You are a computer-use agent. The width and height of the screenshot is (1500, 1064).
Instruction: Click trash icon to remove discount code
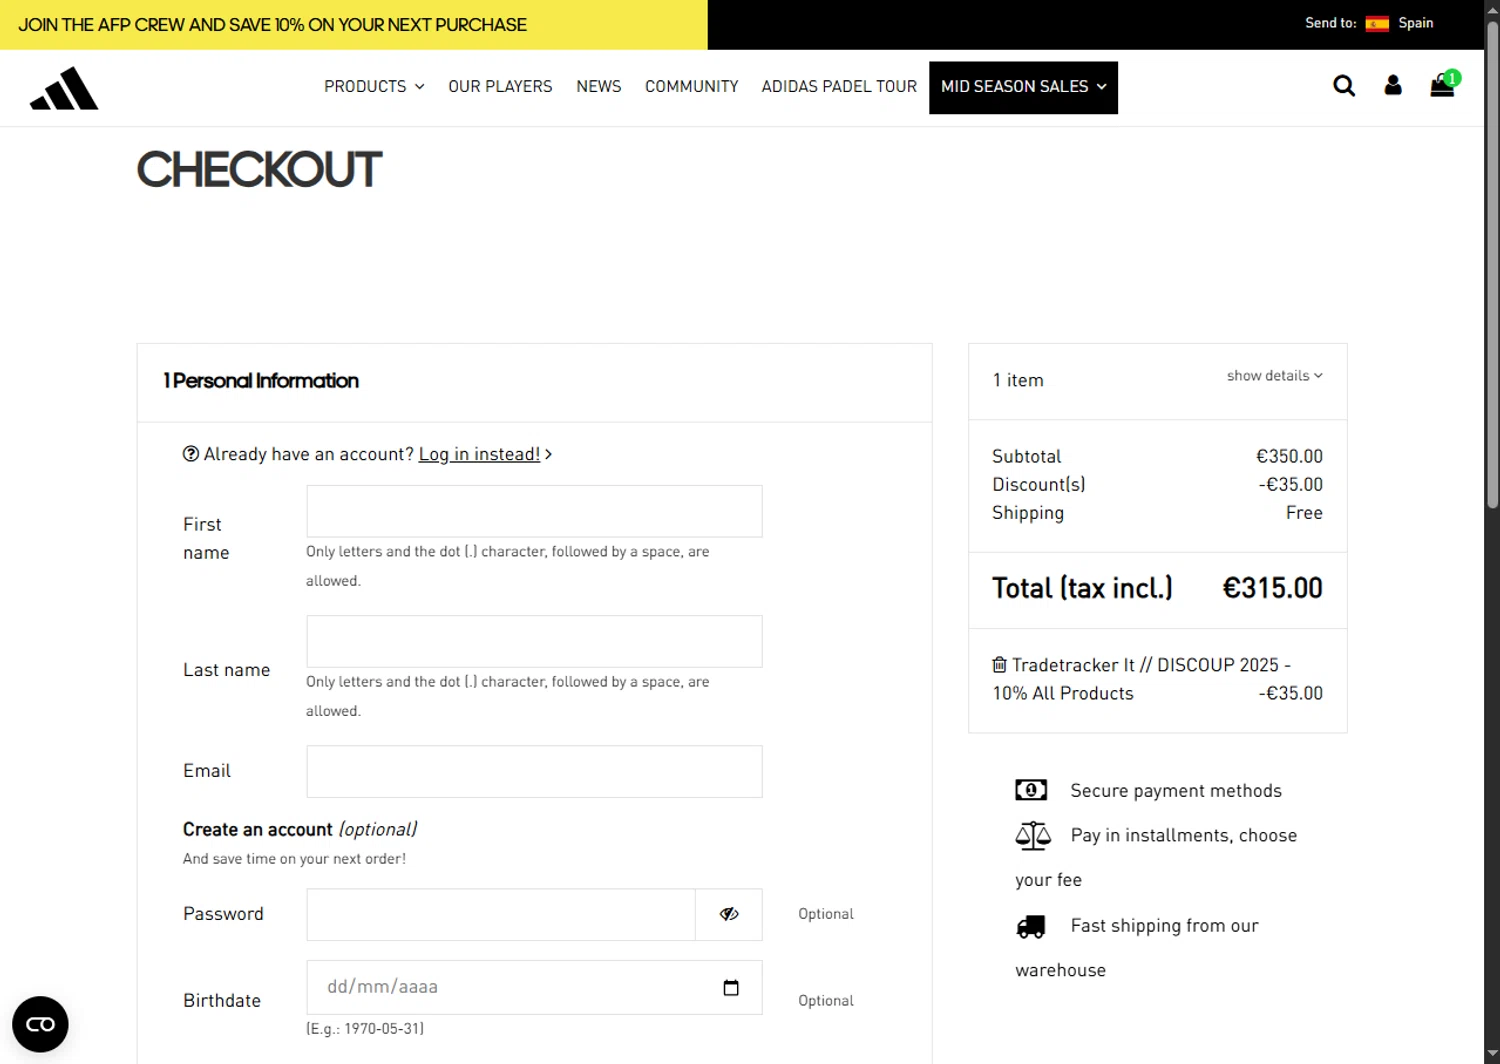[999, 665]
